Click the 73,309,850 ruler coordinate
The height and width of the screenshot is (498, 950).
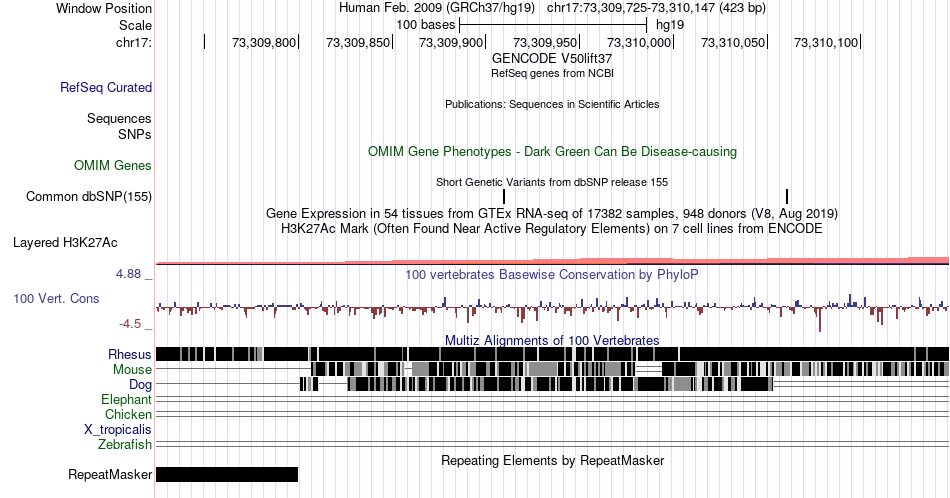click(x=357, y=42)
